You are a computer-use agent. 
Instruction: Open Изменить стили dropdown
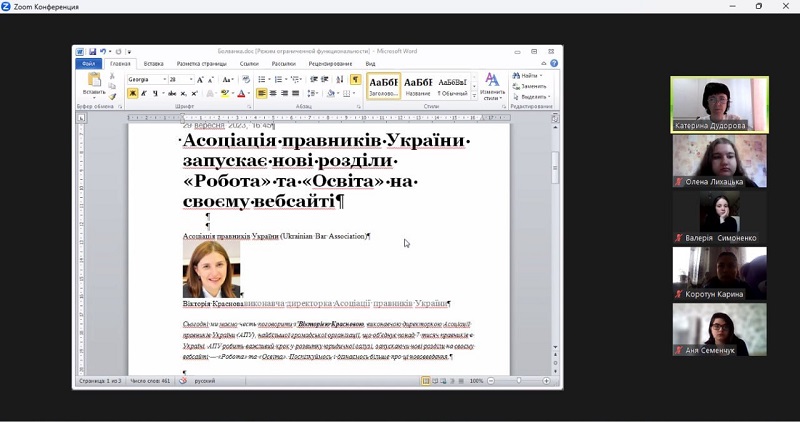tap(492, 86)
